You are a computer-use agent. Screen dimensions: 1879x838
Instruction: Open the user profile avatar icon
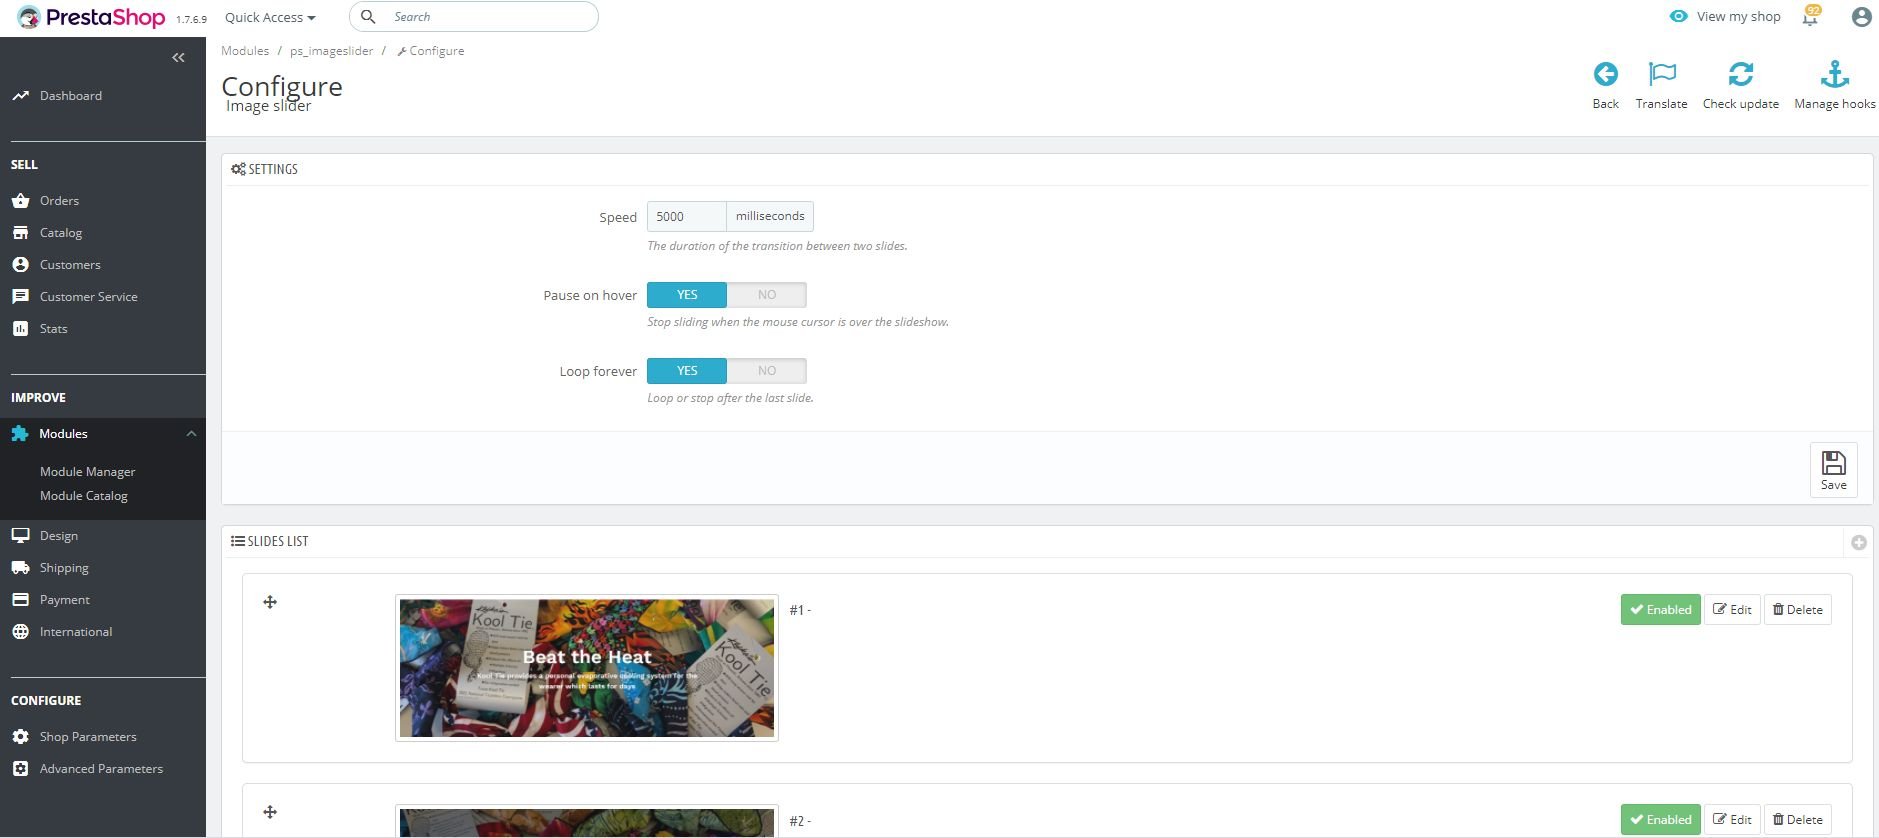(x=1861, y=17)
